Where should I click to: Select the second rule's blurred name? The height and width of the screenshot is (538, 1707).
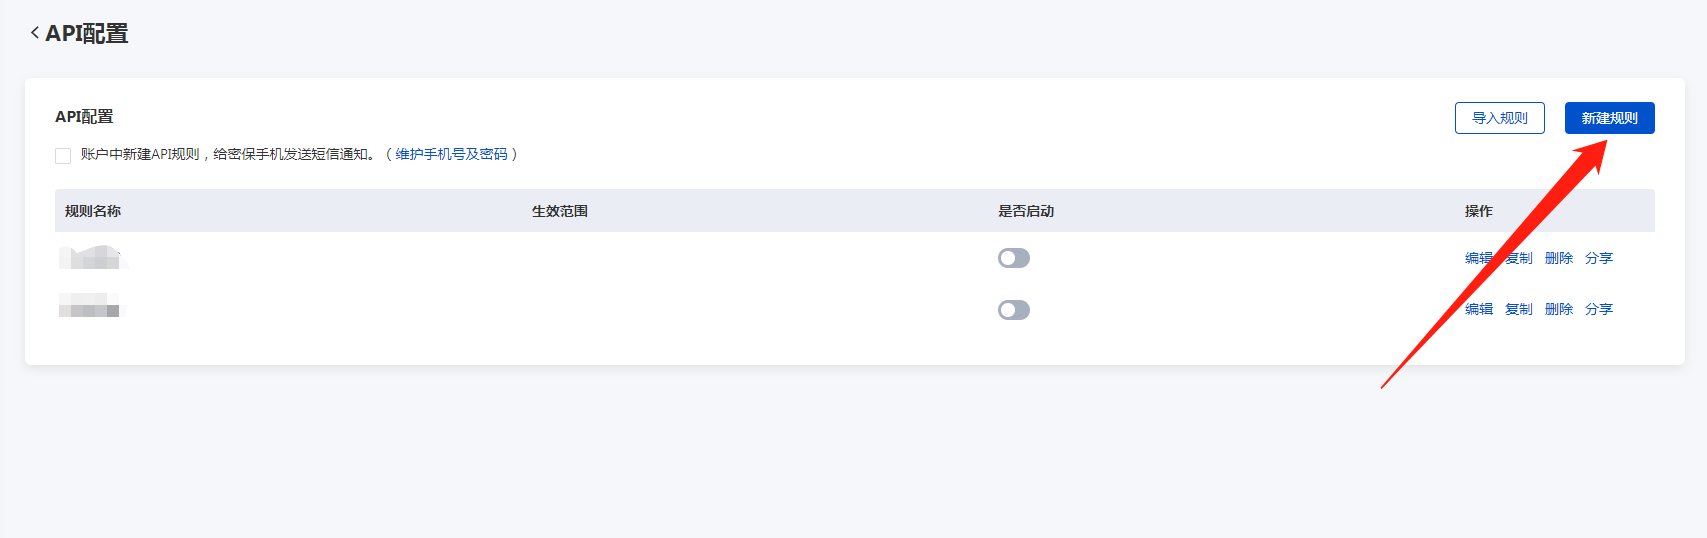(89, 306)
